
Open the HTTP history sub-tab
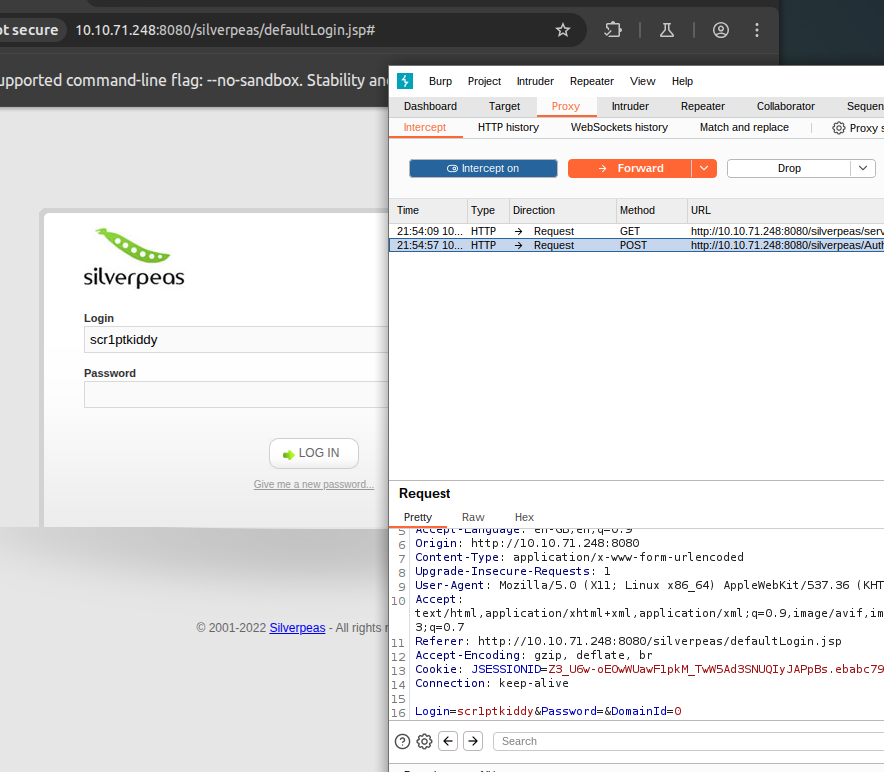(x=509, y=127)
